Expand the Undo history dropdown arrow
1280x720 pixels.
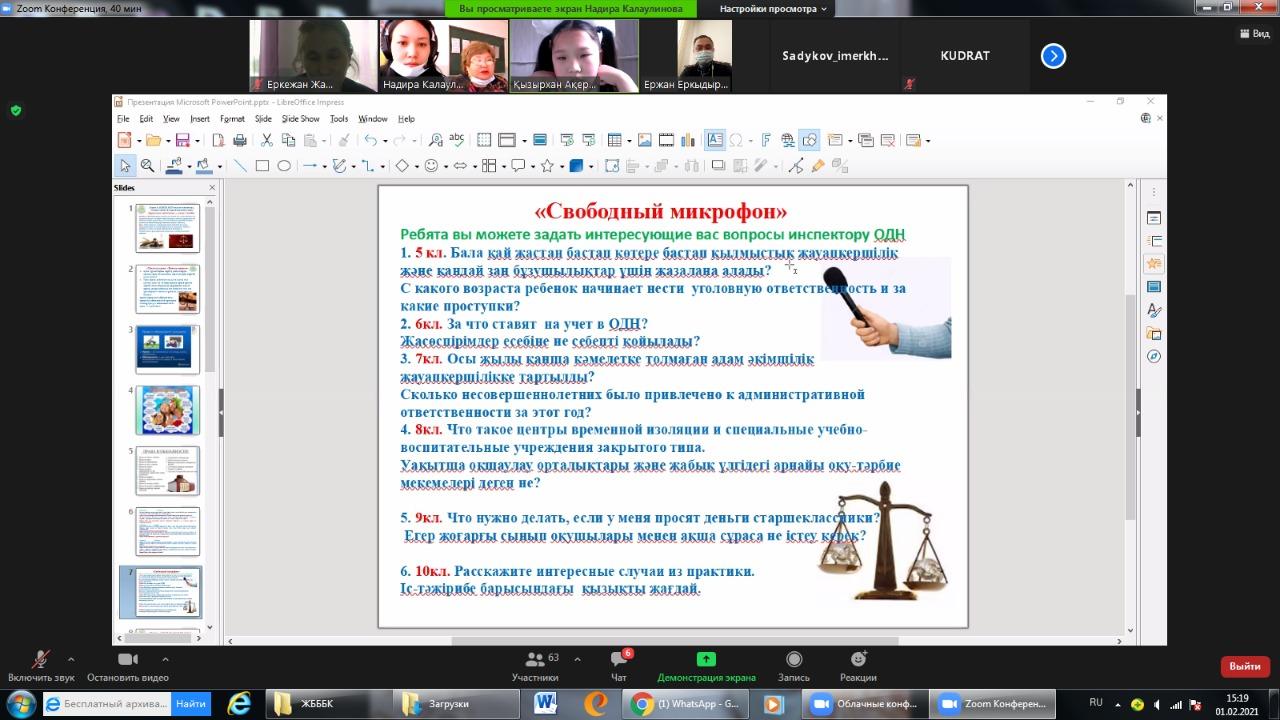[x=384, y=141]
